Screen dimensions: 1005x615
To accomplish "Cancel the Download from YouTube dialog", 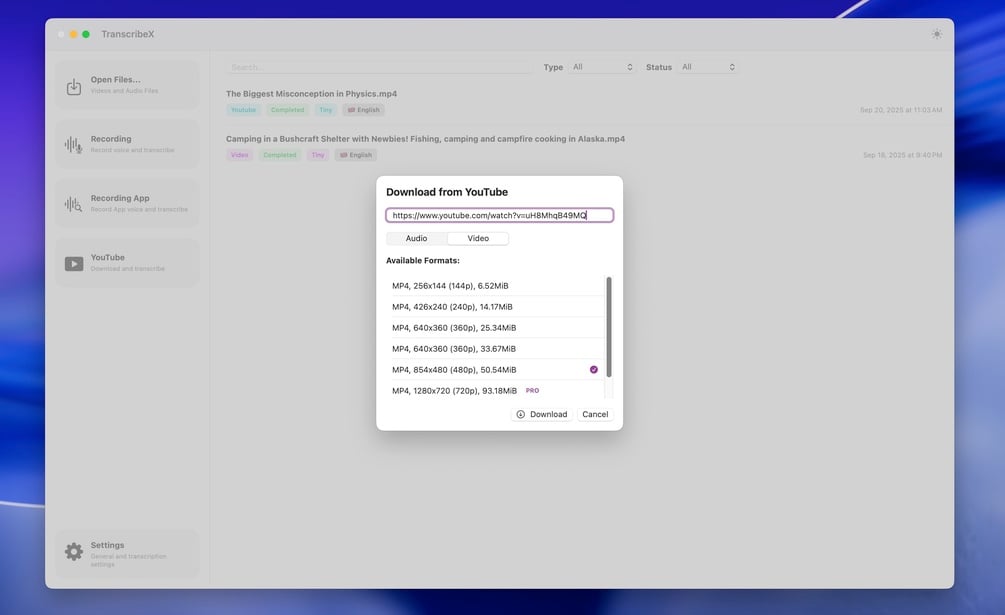I will click(595, 414).
